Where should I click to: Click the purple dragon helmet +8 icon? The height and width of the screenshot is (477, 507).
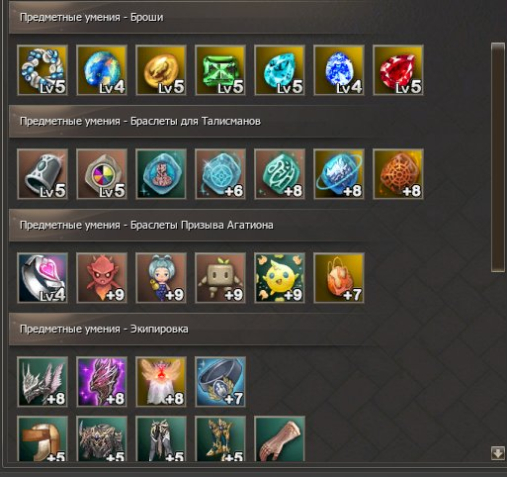pos(102,382)
